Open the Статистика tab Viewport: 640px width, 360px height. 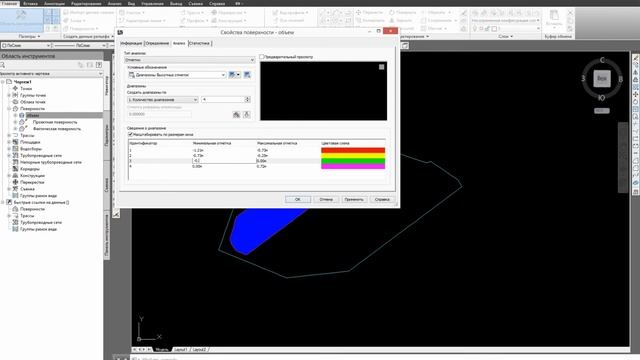(x=200, y=43)
